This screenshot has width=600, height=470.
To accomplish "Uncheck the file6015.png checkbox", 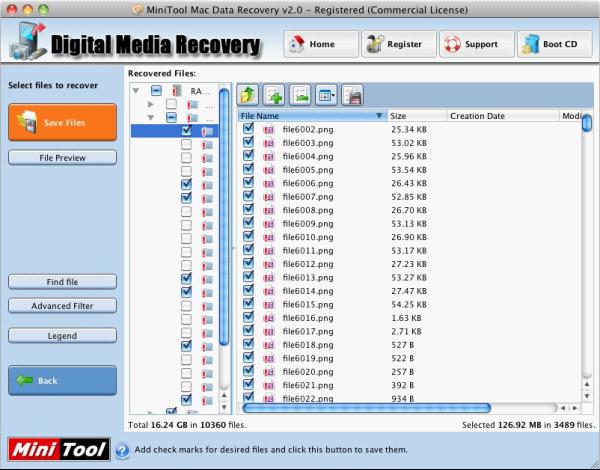I will pos(248,304).
